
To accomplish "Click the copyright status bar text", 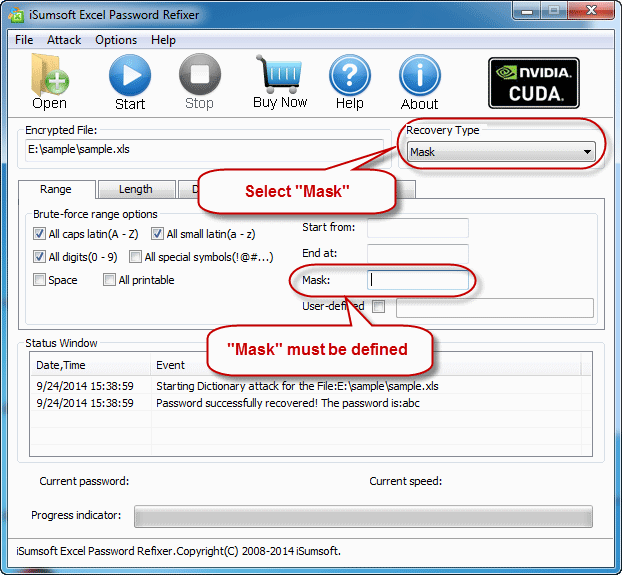I will point(179,551).
